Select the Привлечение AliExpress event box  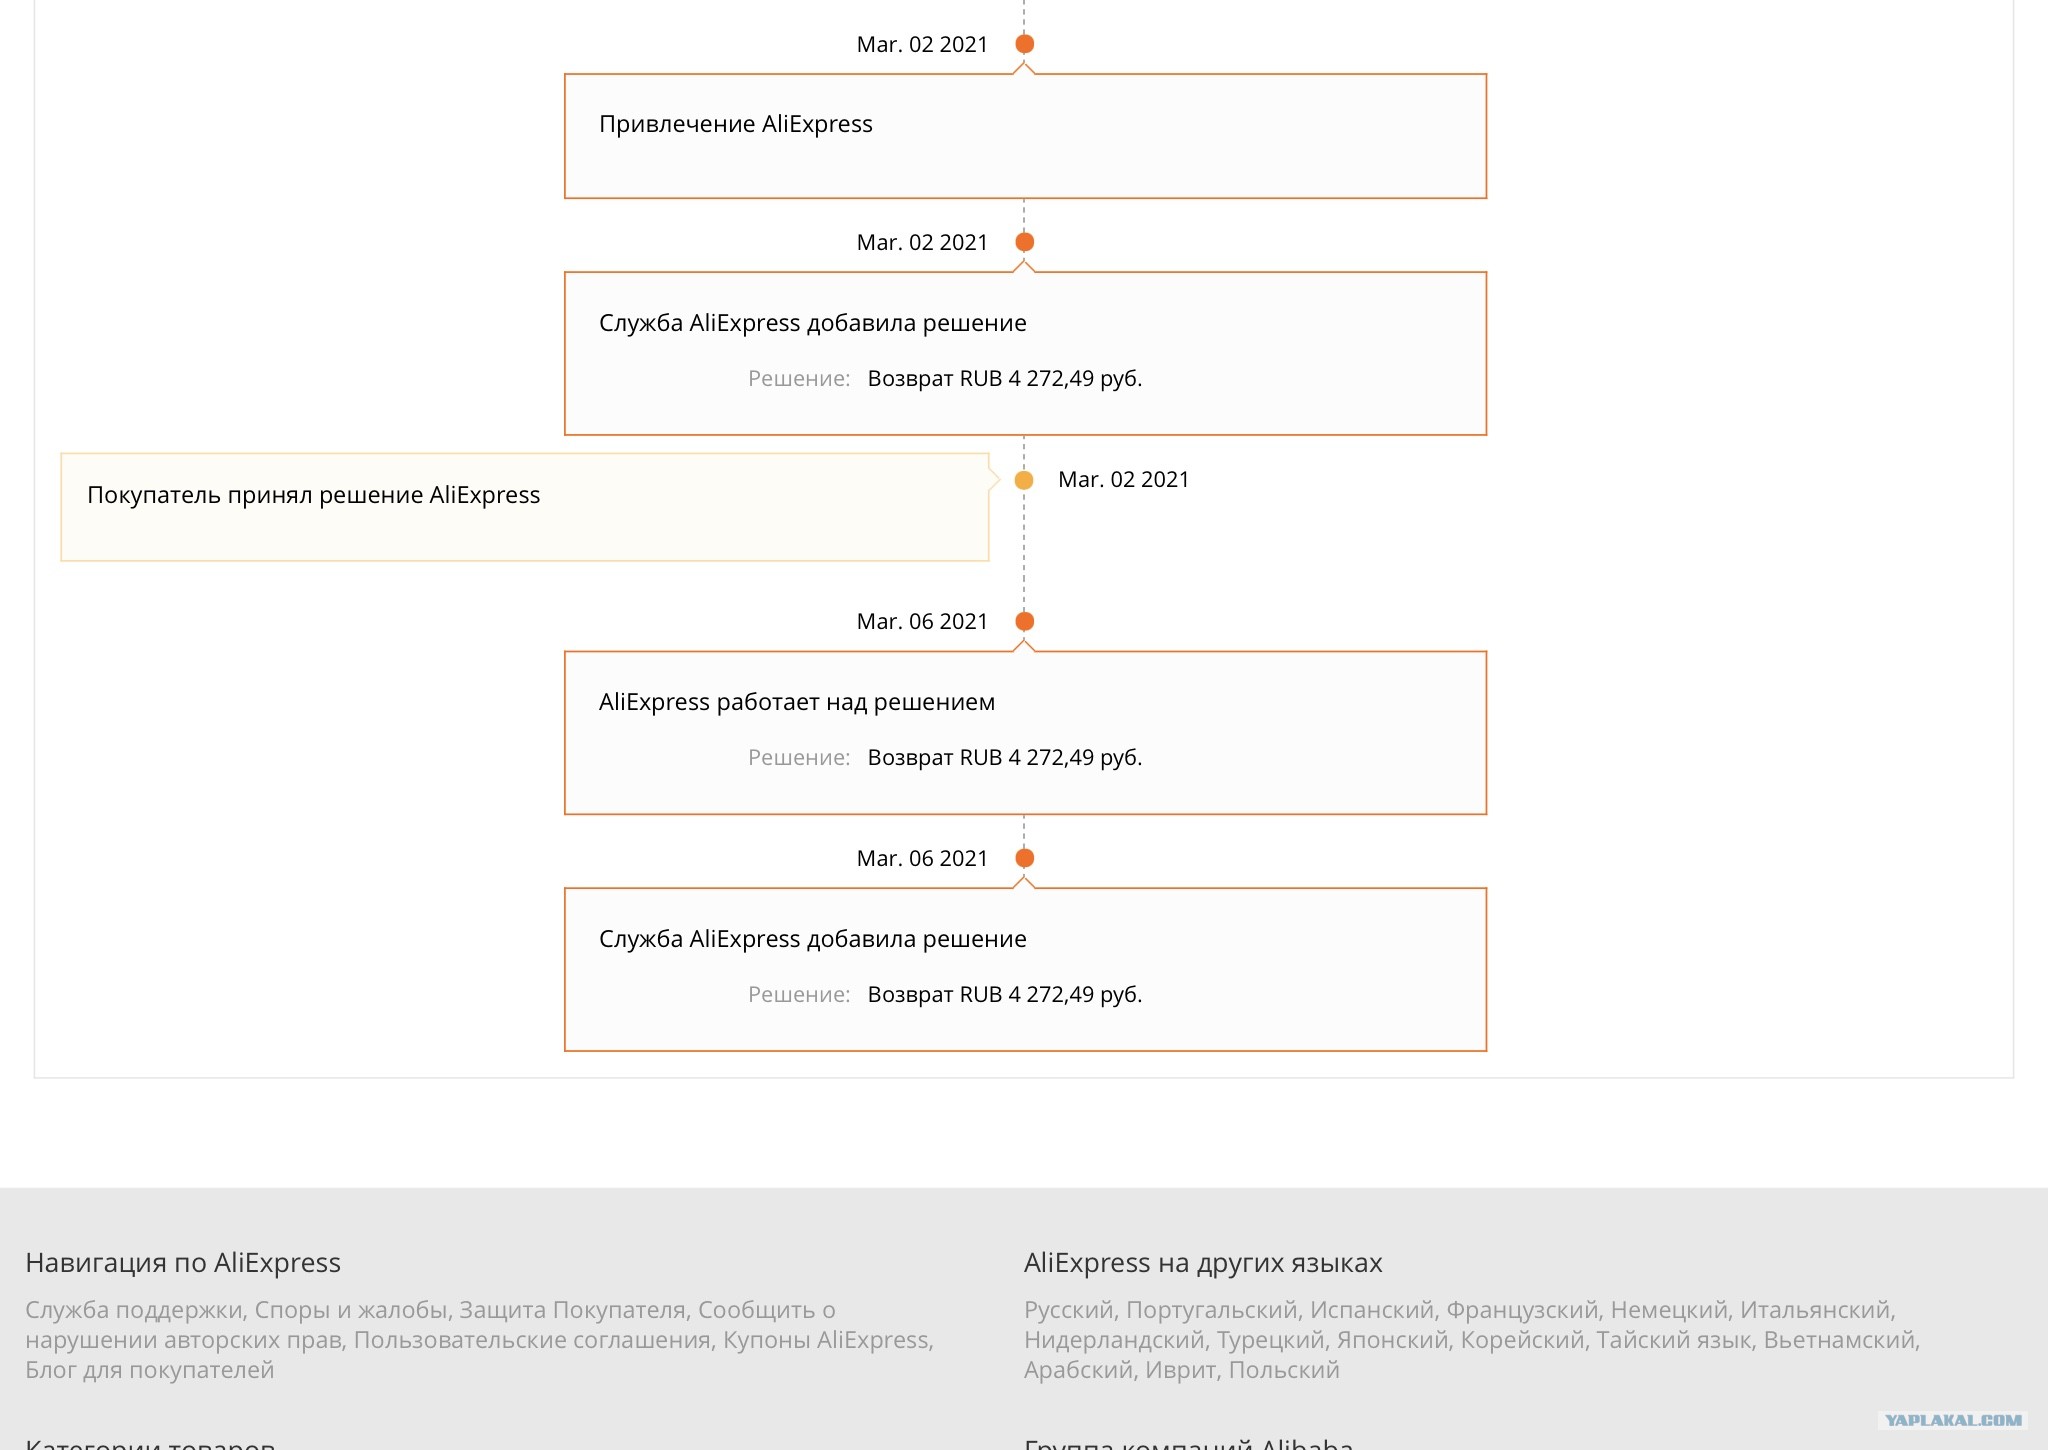pyautogui.click(x=1025, y=136)
